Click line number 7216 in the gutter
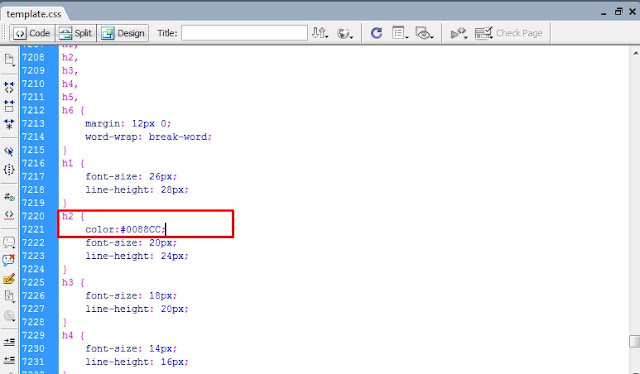640x374 pixels. 33,163
